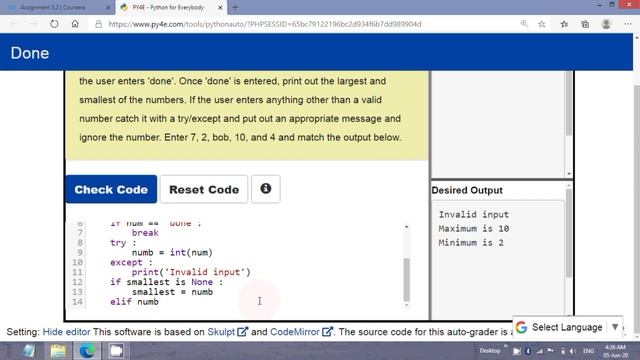This screenshot has width=640, height=360.
Task: Click the Desired Output panel scrollbar
Action: click(x=569, y=233)
